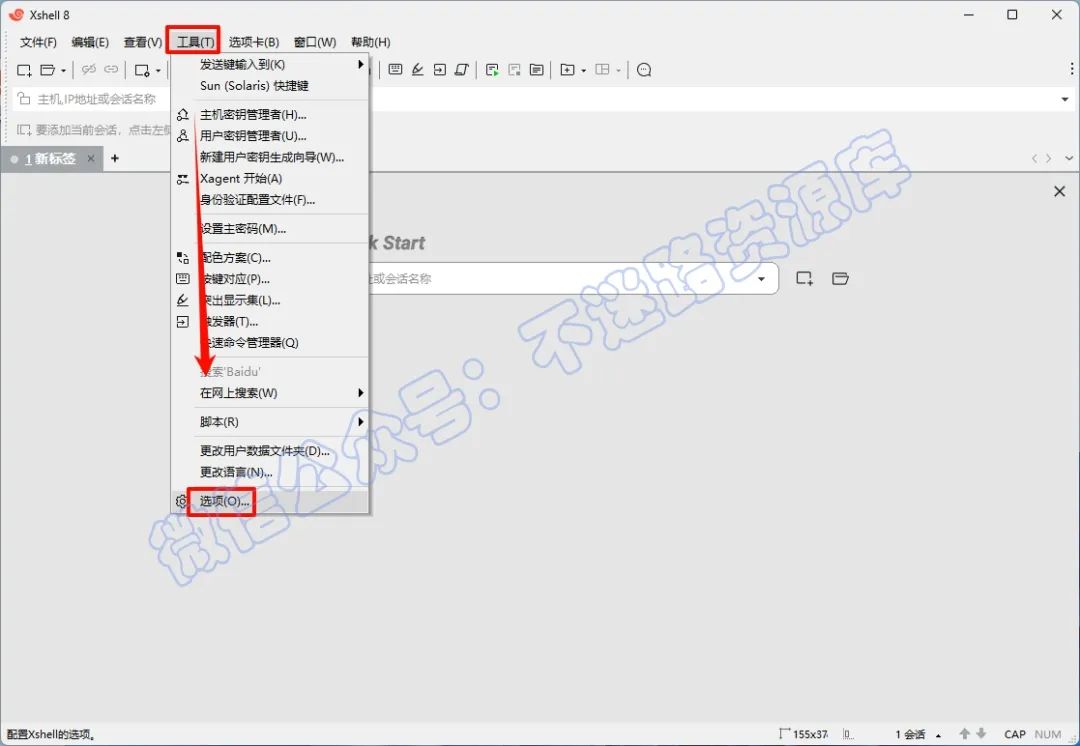Expand the Properties icon dropdown arrow

click(158, 70)
